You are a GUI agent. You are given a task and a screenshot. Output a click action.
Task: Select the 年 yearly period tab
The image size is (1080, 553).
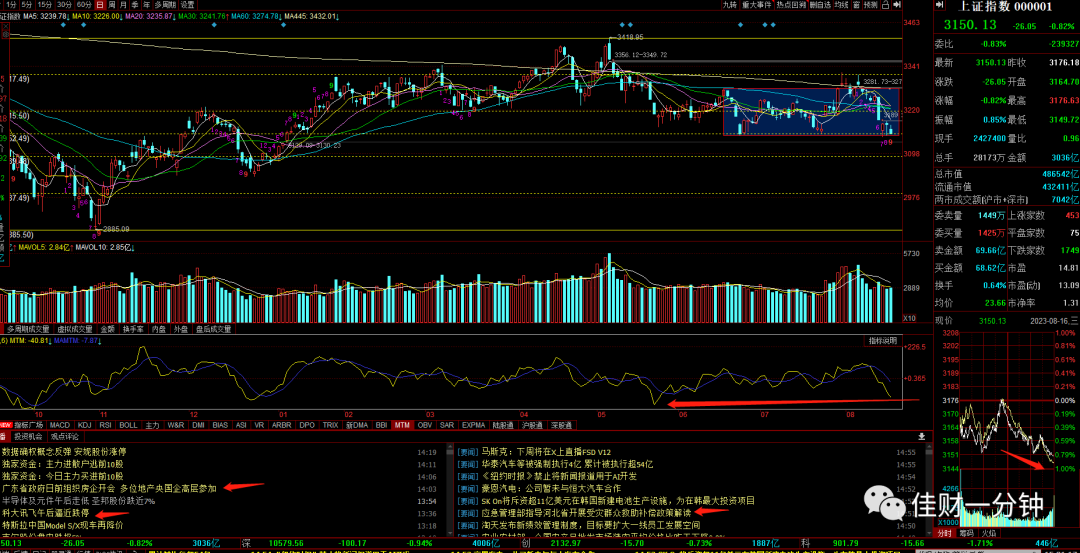click(x=147, y=5)
